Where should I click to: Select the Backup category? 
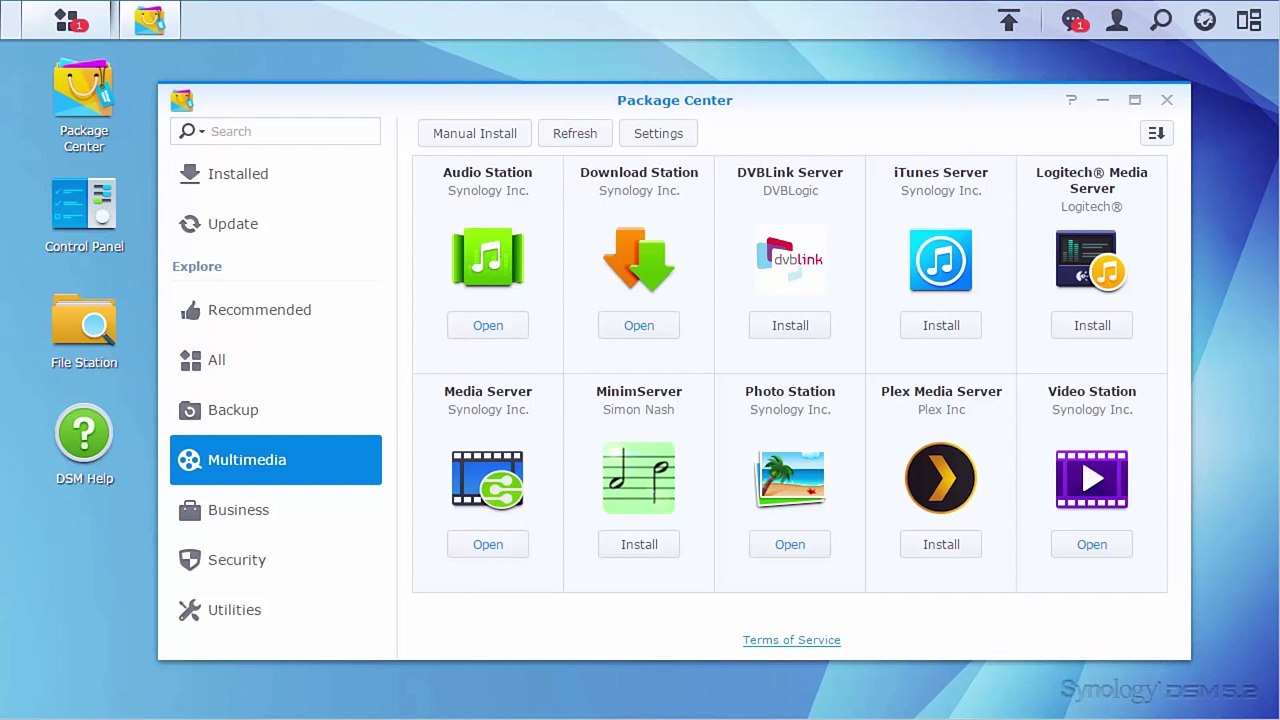[276, 410]
